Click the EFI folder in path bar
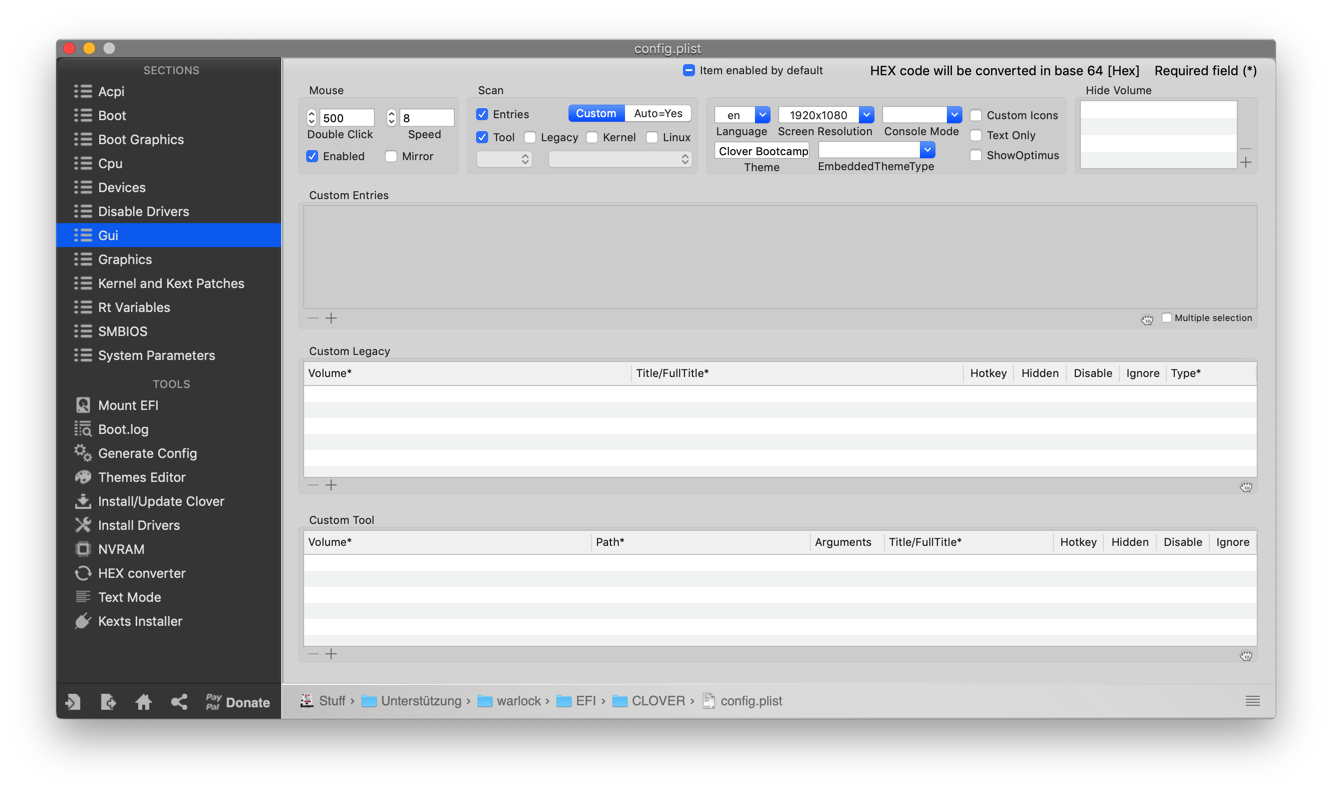The image size is (1332, 793). tap(576, 701)
